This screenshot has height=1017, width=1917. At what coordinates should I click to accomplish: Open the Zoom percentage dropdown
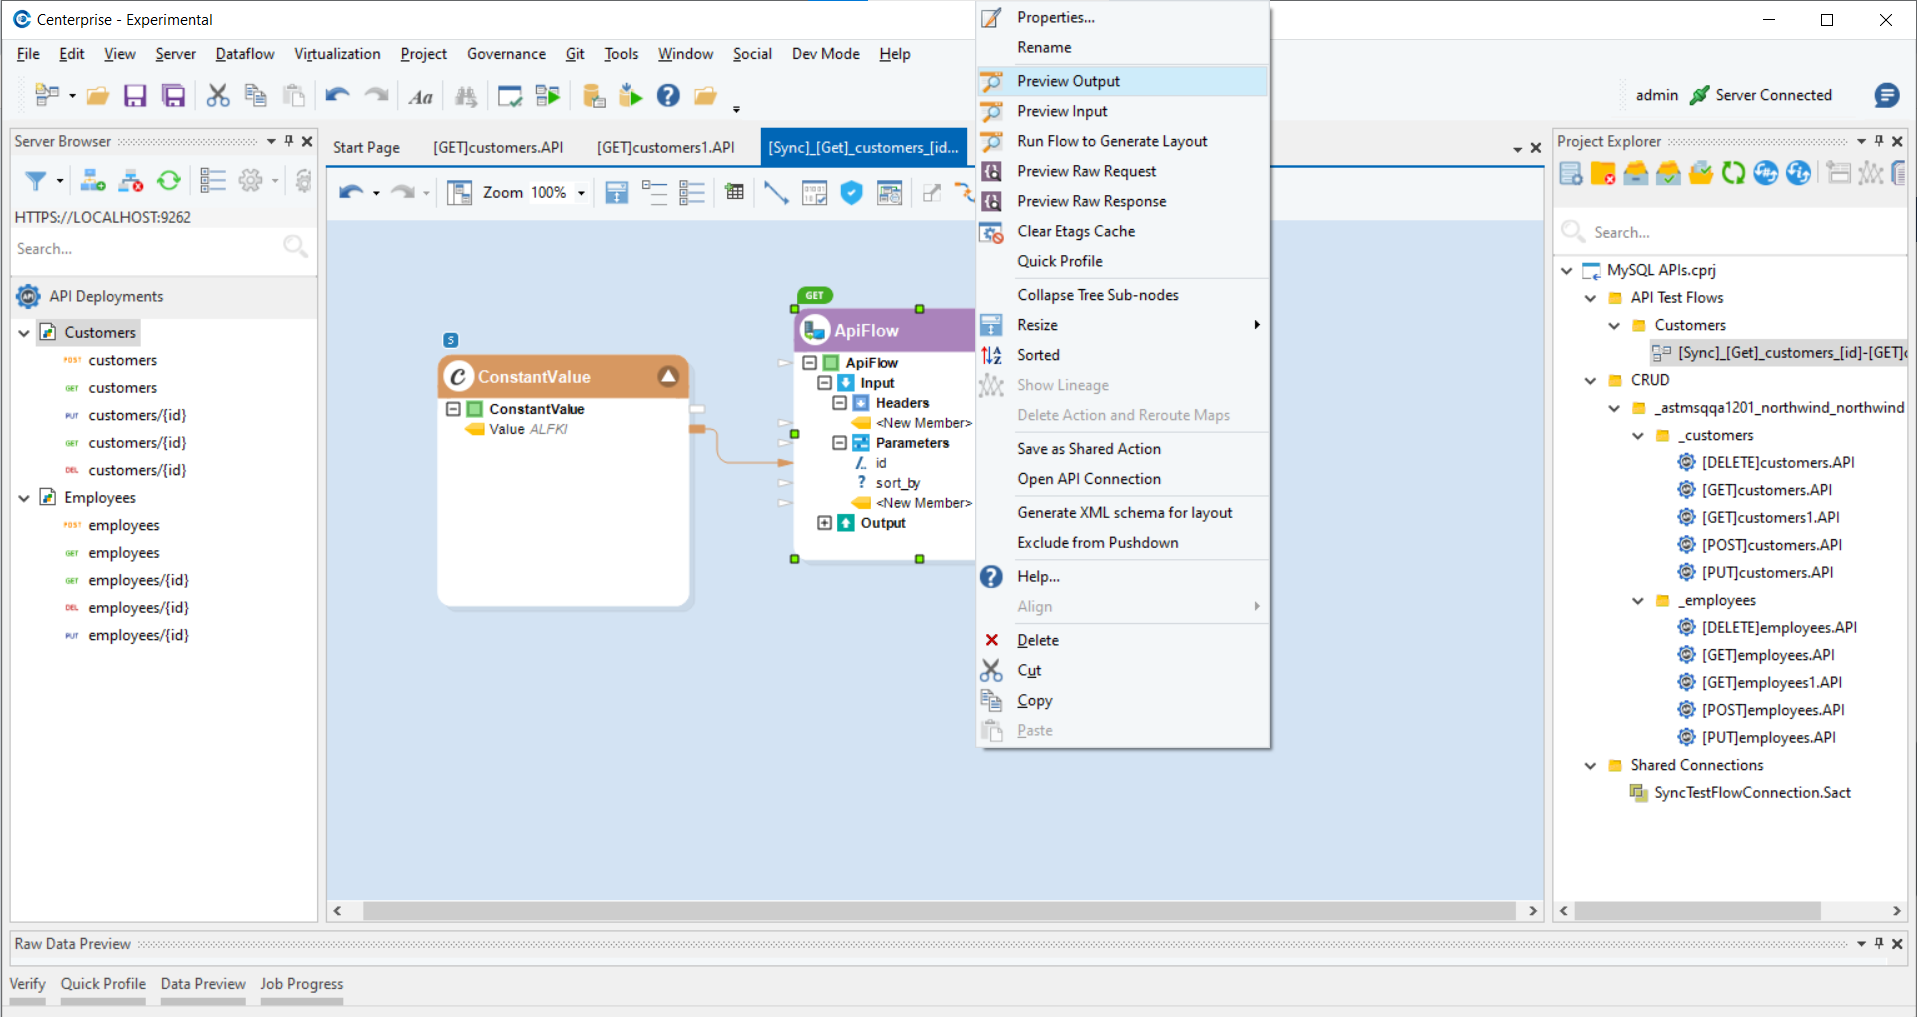(x=581, y=193)
